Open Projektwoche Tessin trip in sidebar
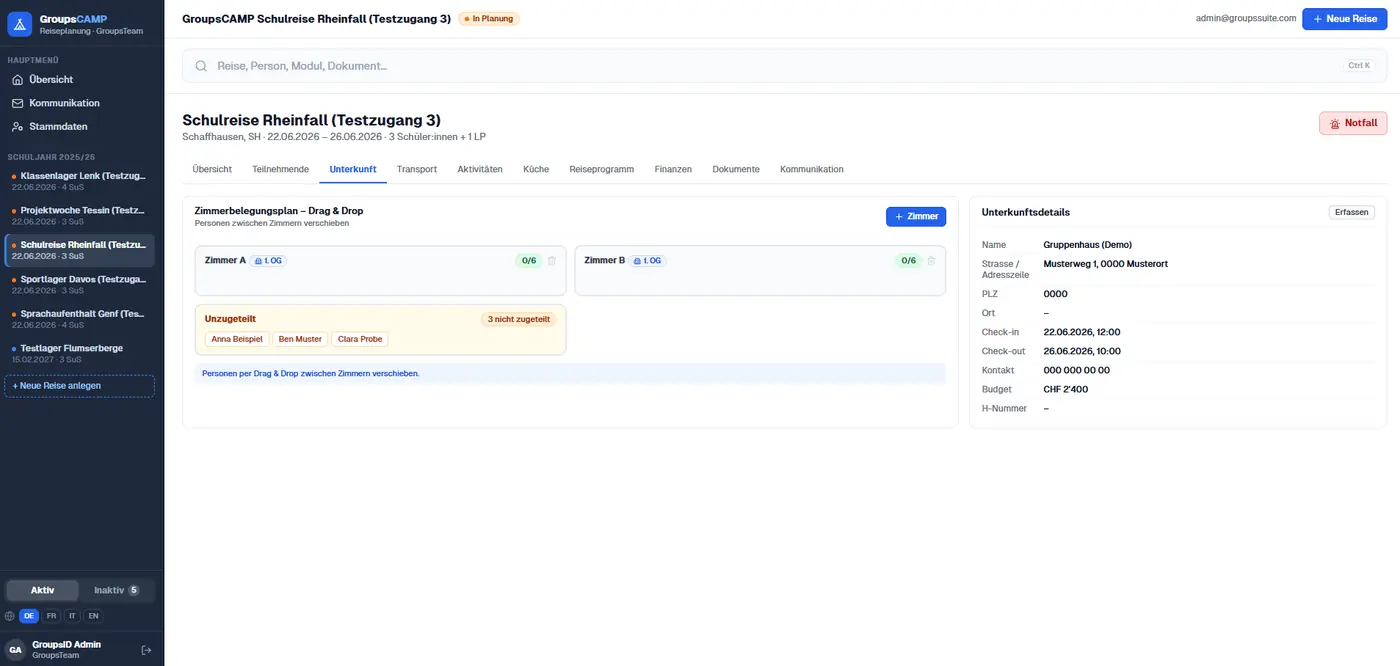This screenshot has height=666, width=1400. click(x=79, y=216)
